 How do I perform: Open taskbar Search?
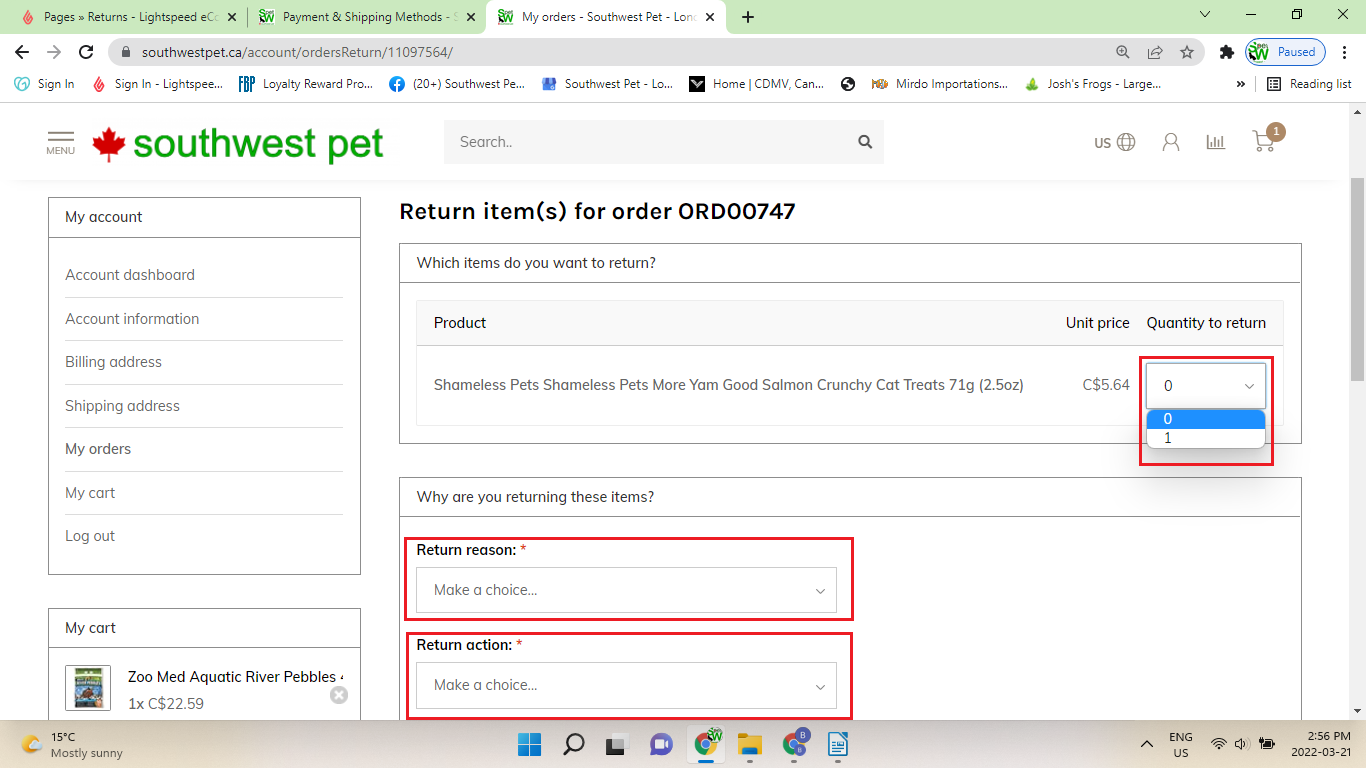[x=573, y=744]
